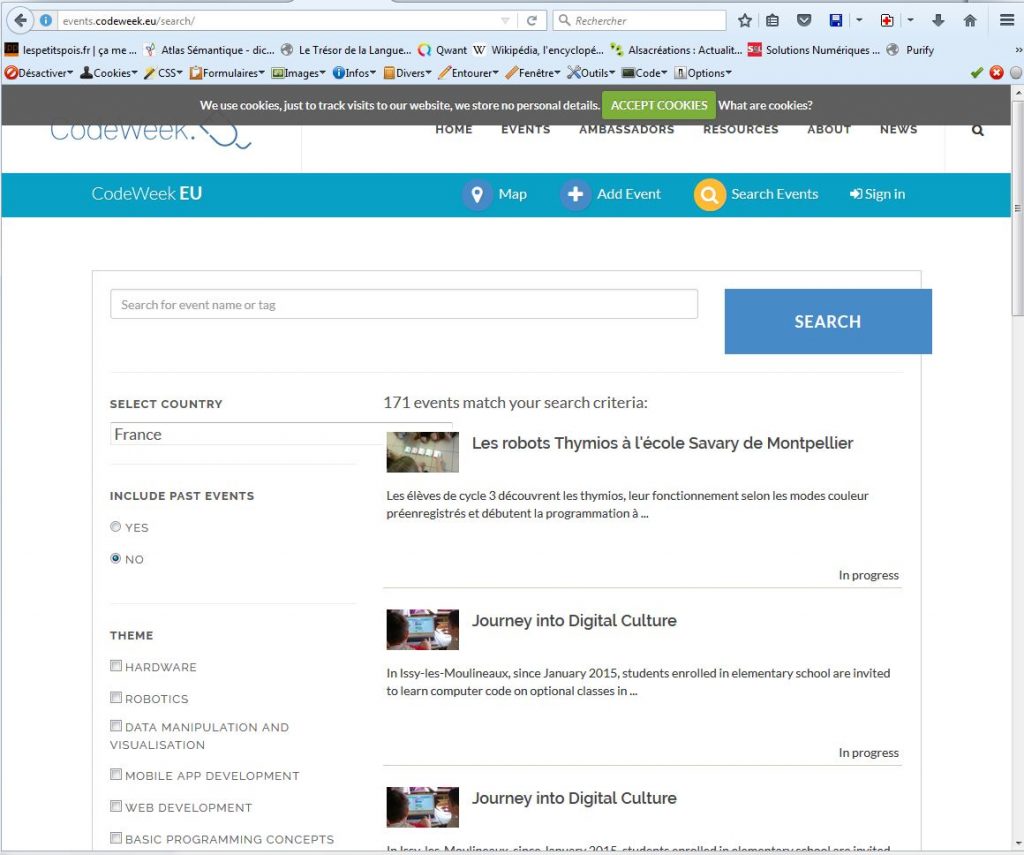Open the Outils developer toolbar dropdown
Screen dimensions: 1024x855
593,73
